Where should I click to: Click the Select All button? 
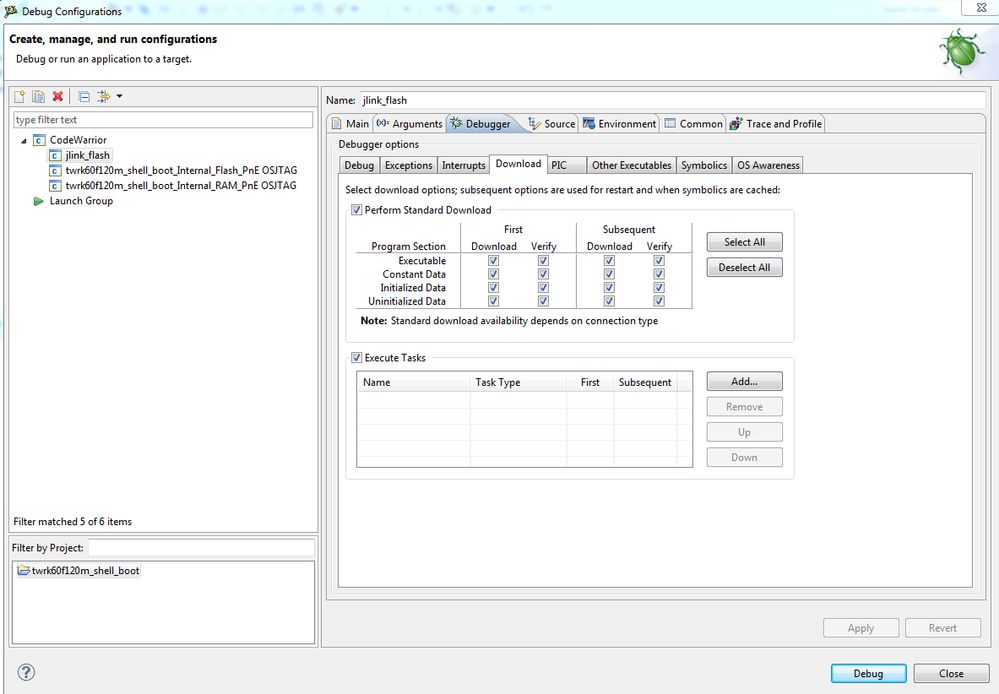744,242
